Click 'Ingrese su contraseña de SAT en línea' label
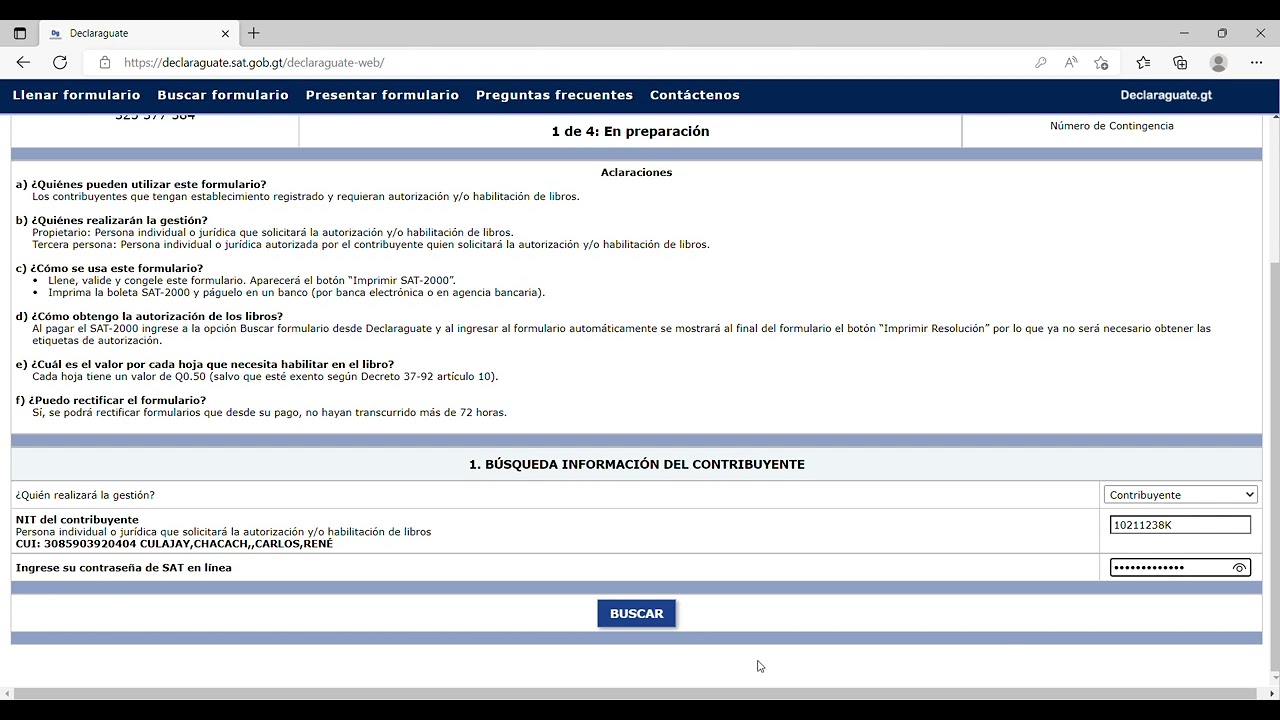1280x720 pixels. [124, 568]
